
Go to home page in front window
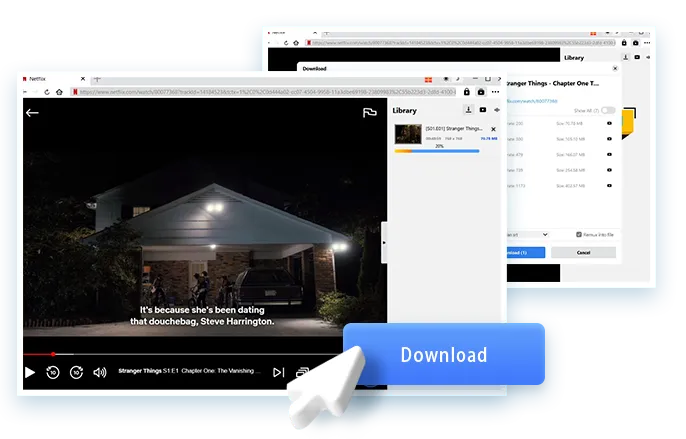60,92
